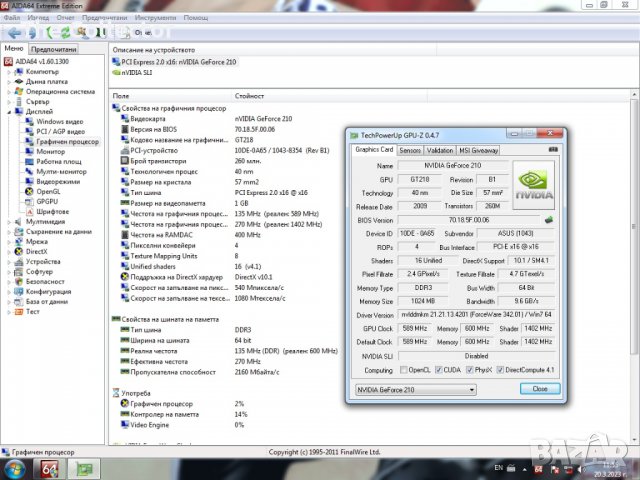This screenshot has height=480, width=640.
Task: Select PCI / AGP видео in tree
Action: (60, 131)
